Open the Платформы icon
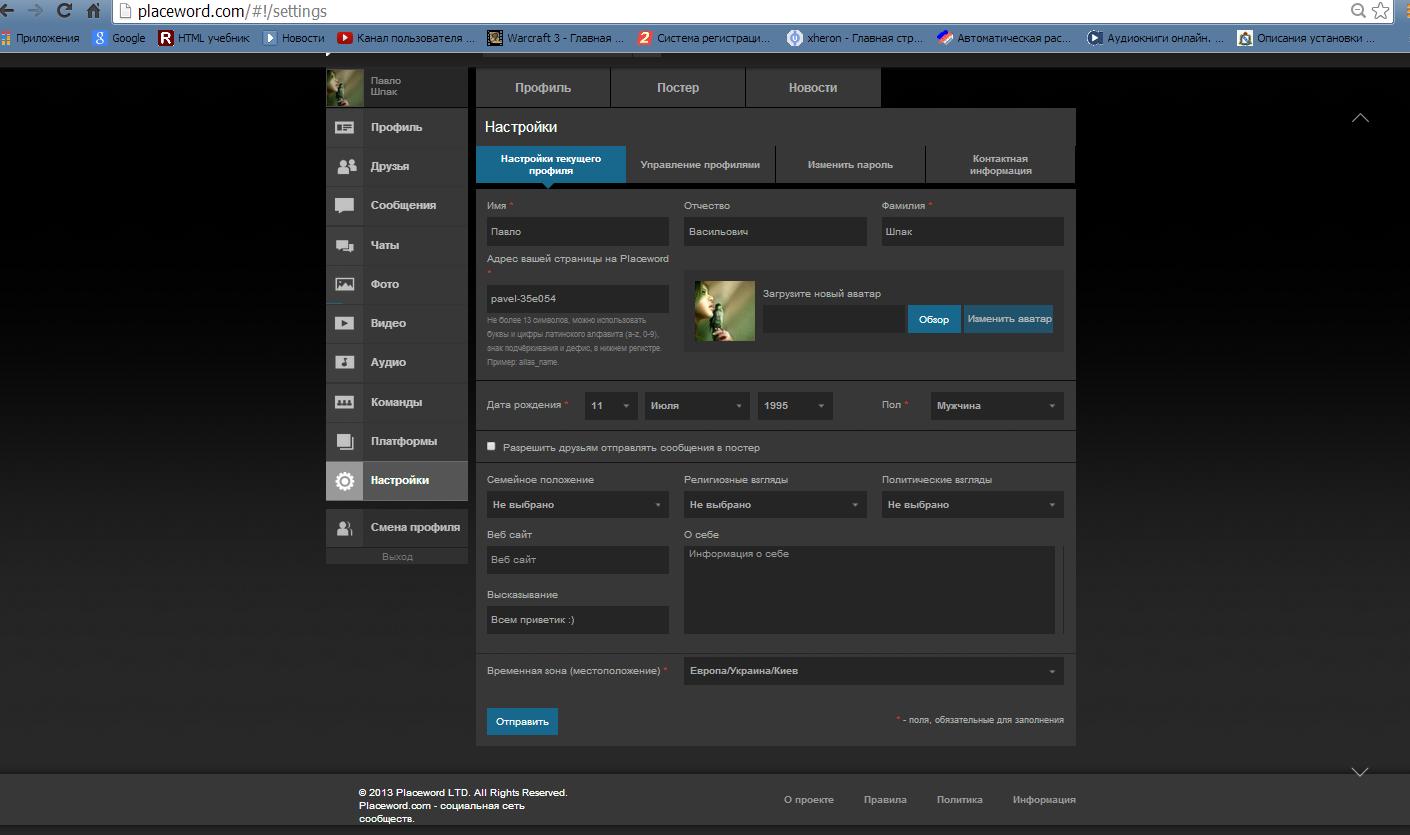This screenshot has height=835, width=1410. pos(345,441)
